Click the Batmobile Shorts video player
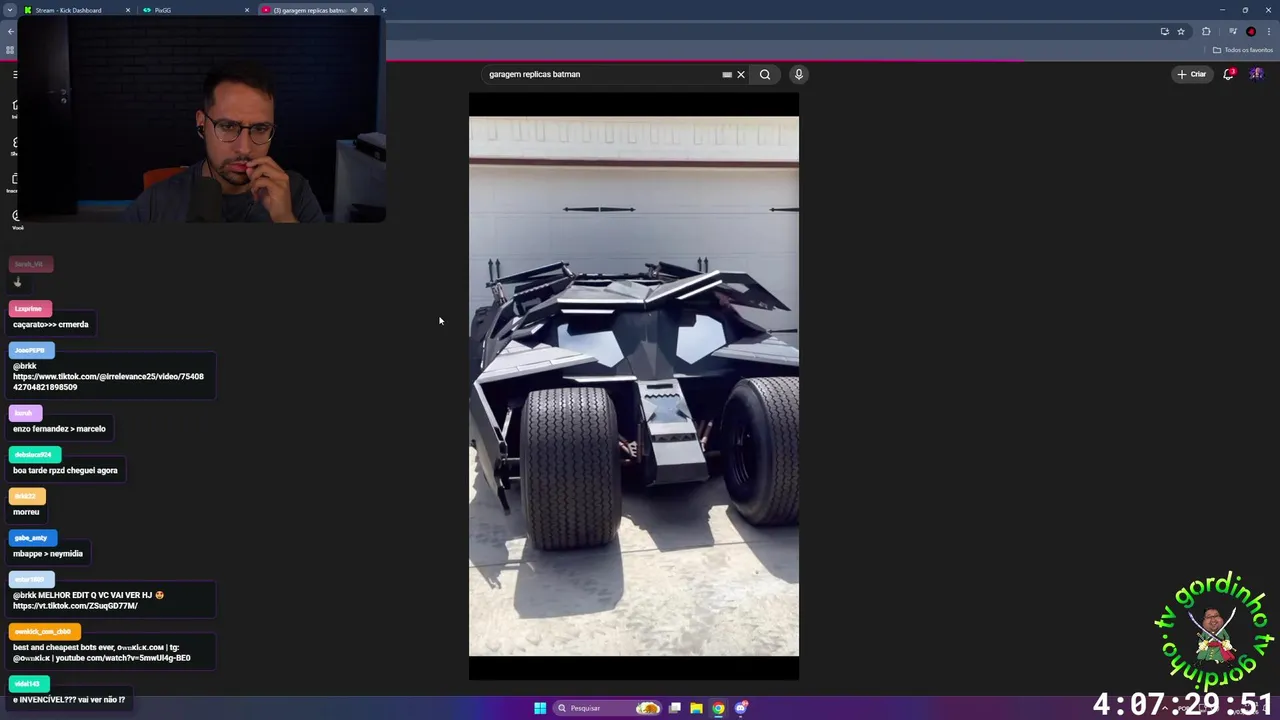1280x720 pixels. (x=634, y=386)
